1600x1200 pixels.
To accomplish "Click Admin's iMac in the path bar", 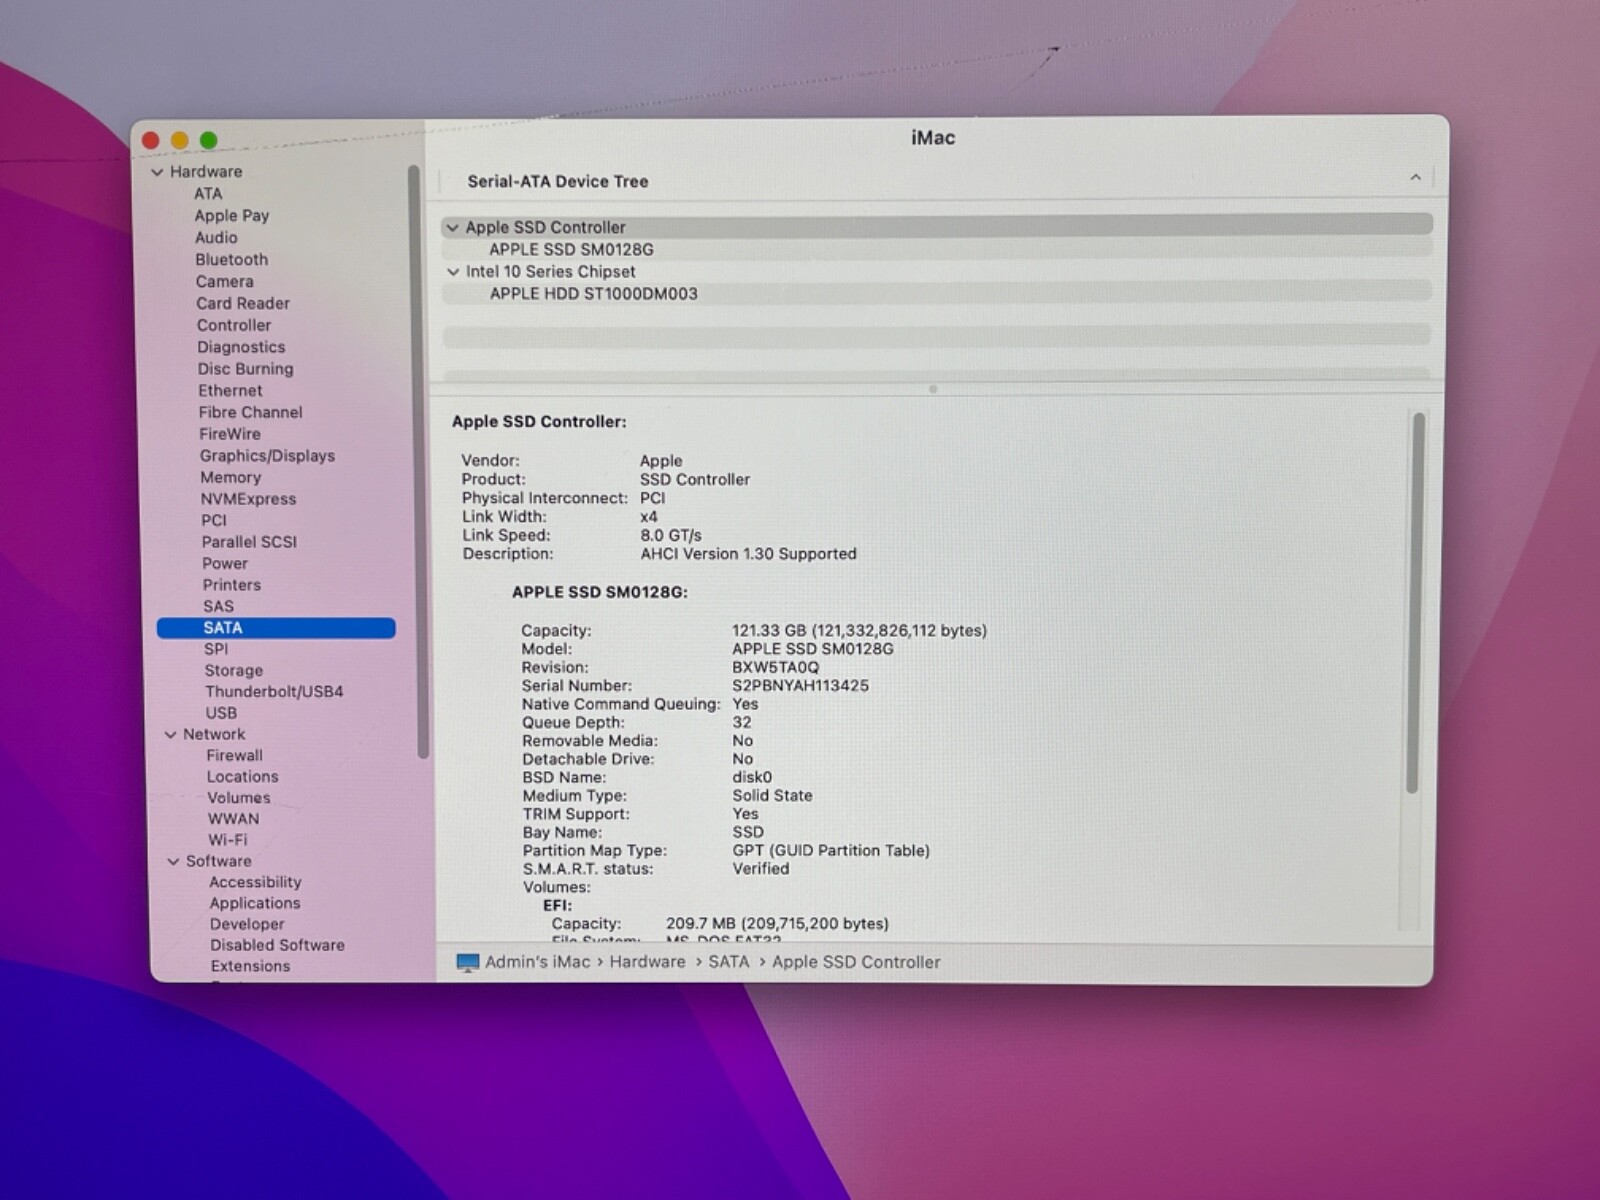I will pos(537,962).
